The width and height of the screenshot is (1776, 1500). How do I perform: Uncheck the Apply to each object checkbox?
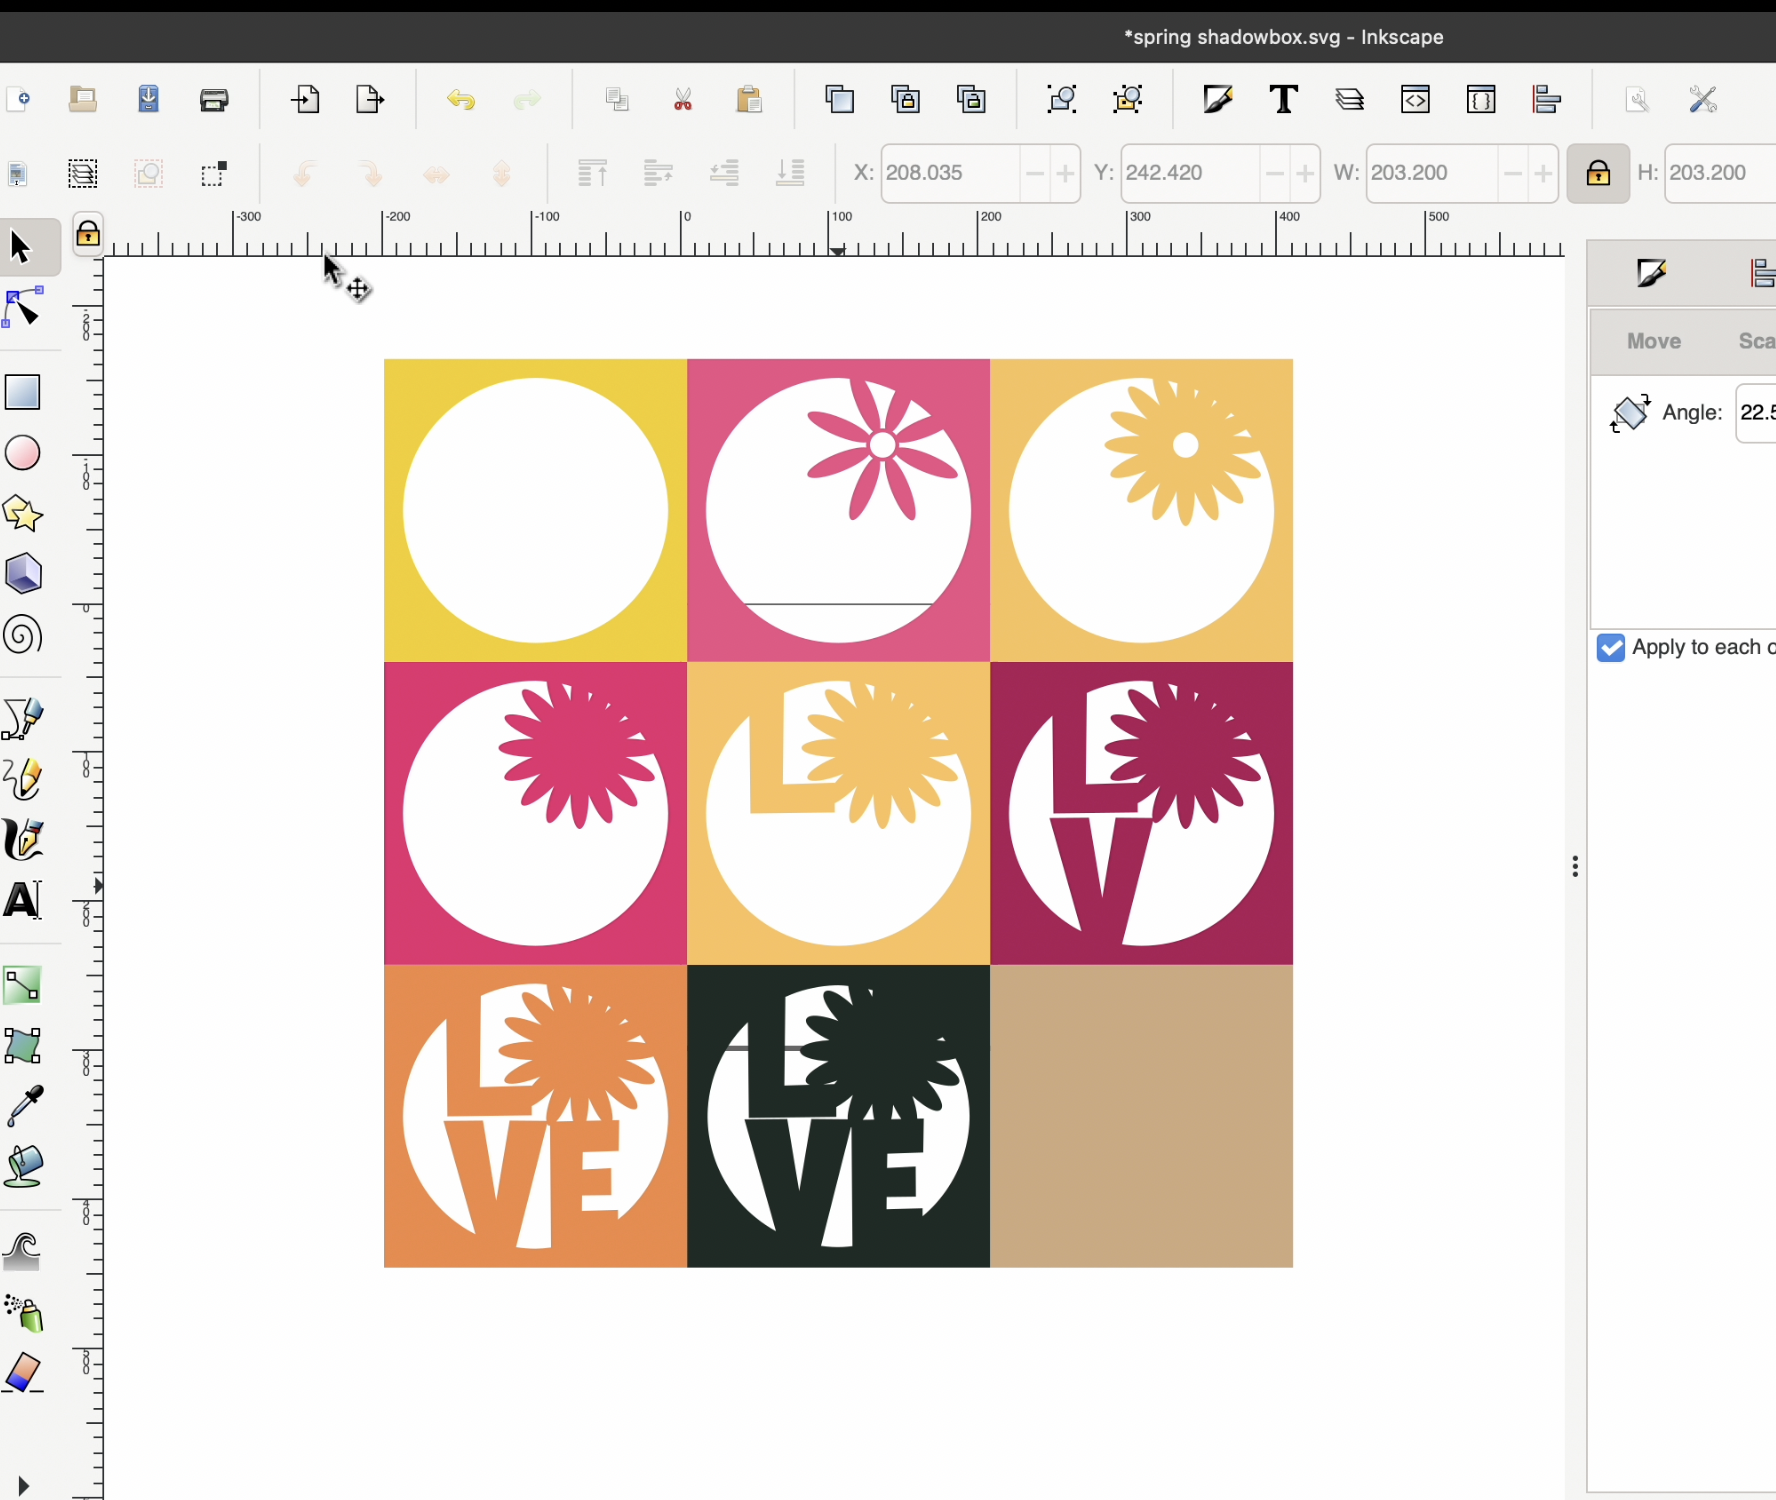pyautogui.click(x=1610, y=648)
